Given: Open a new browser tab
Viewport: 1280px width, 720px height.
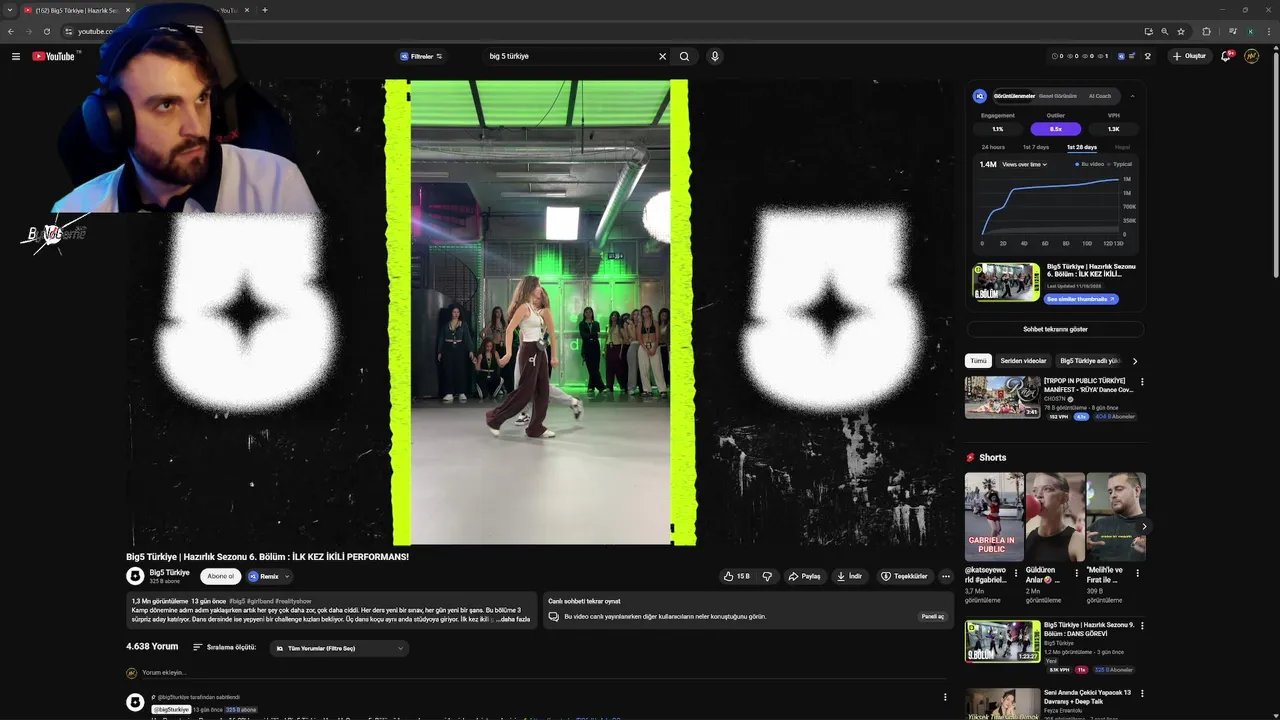Looking at the screenshot, I should (264, 10).
